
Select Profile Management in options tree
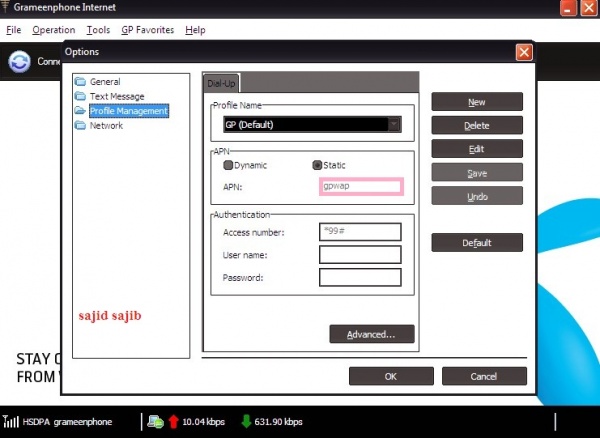click(129, 111)
